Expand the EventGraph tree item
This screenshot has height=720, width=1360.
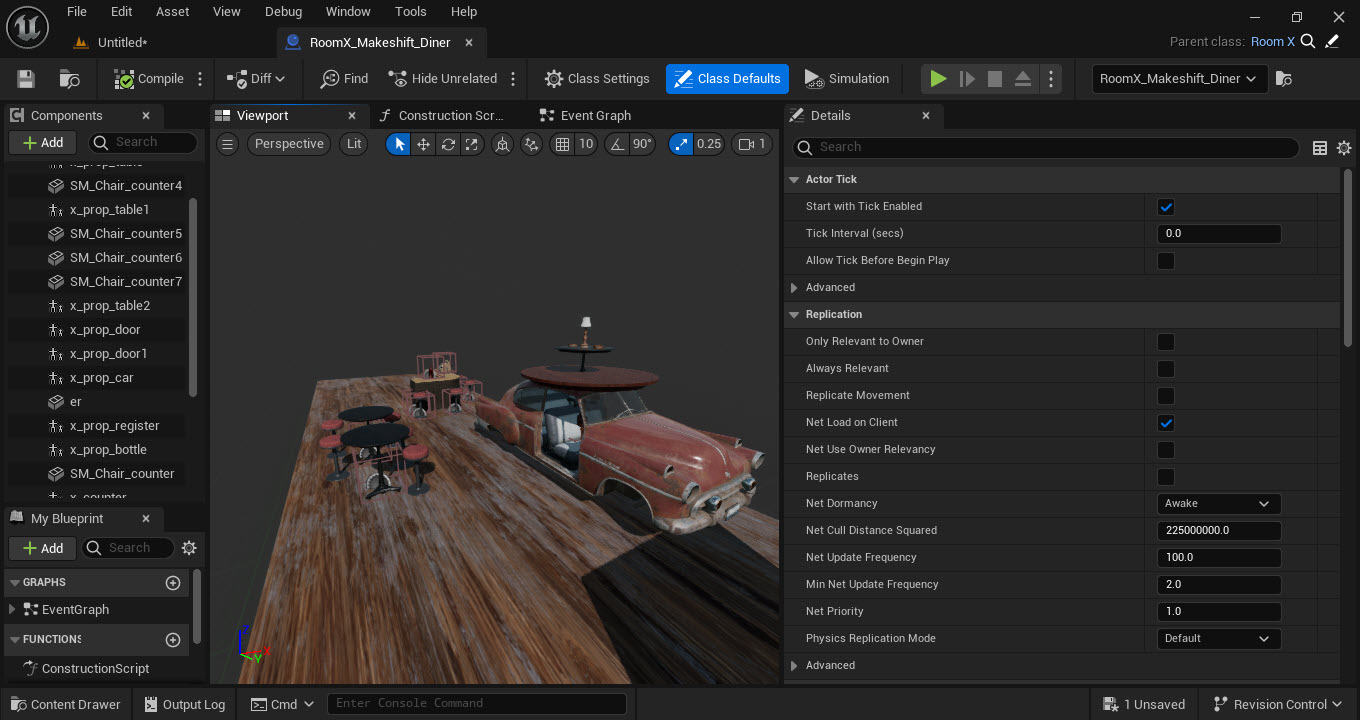(12, 609)
